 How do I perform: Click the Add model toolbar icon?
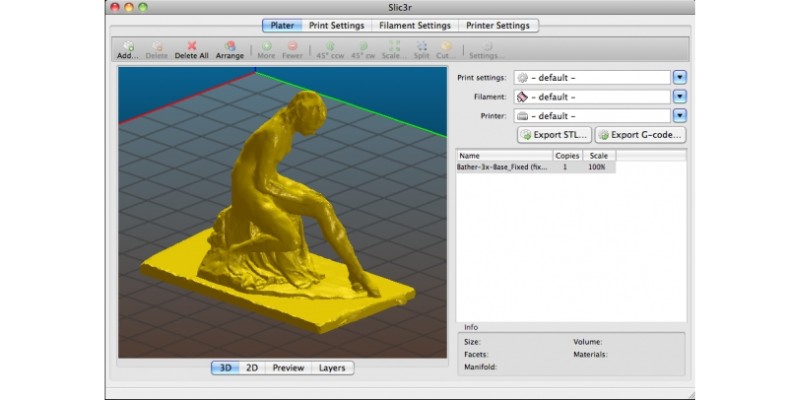tap(127, 47)
